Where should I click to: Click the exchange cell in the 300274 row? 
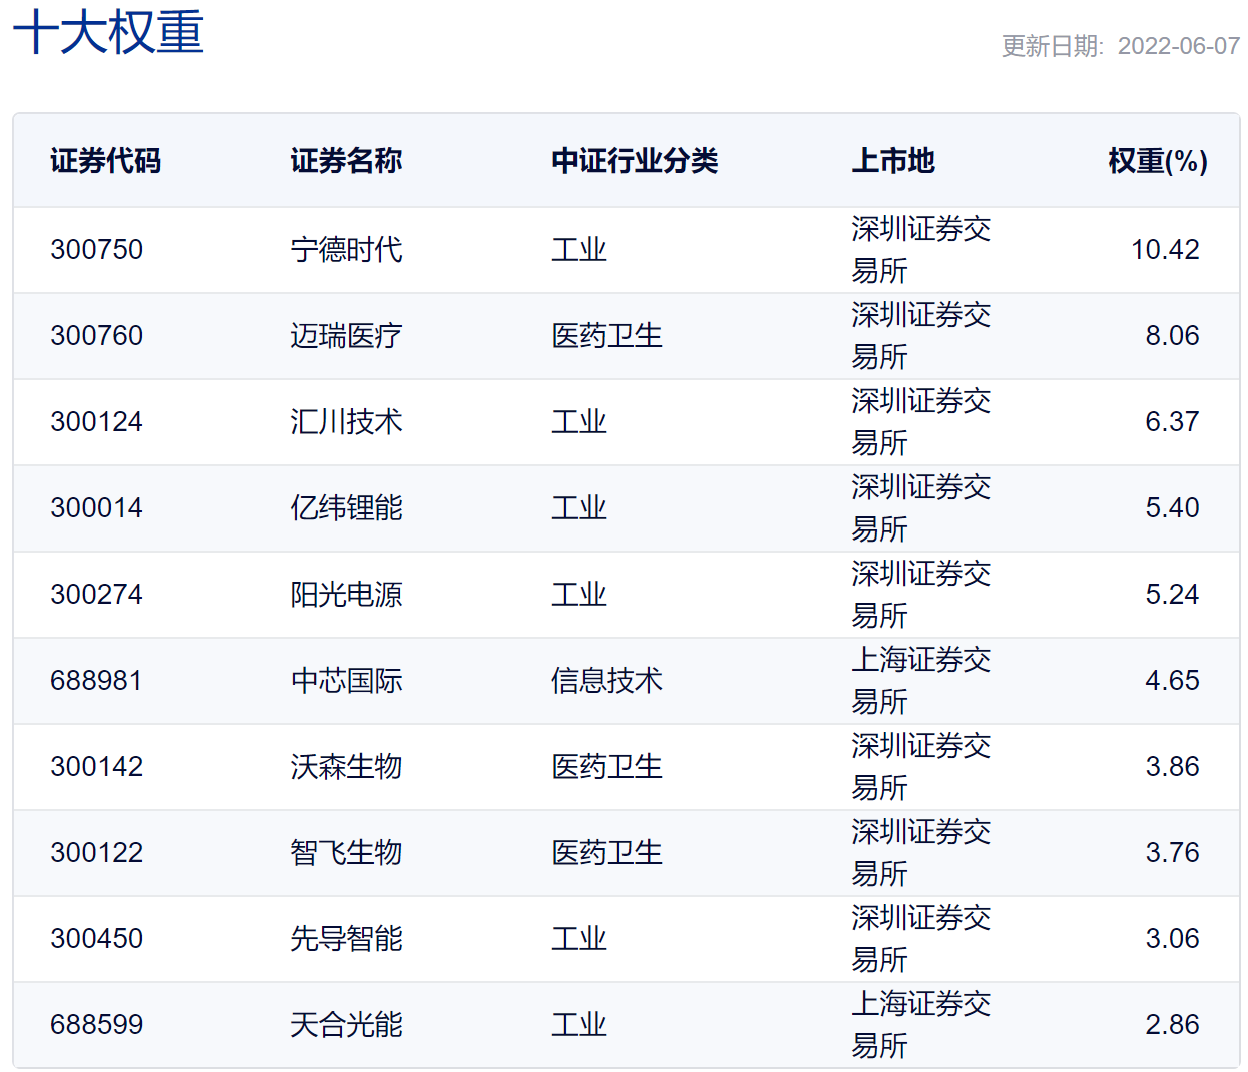coord(921,594)
